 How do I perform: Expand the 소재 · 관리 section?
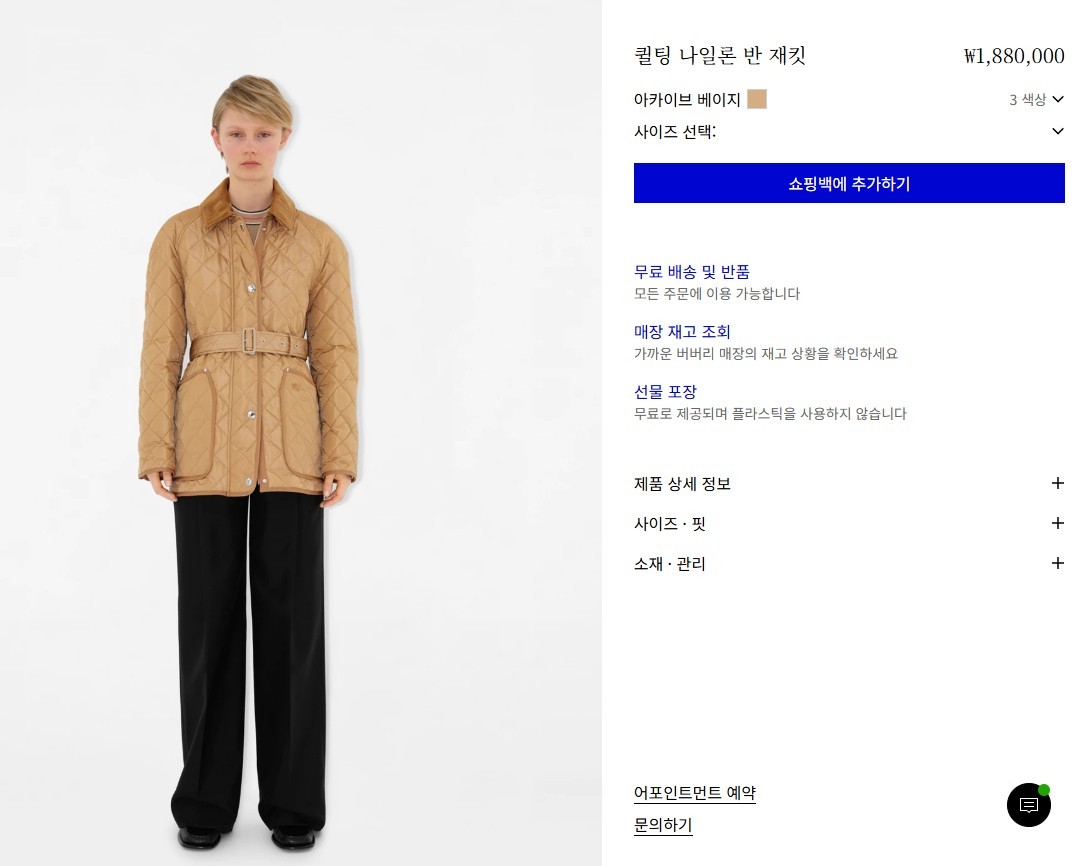click(x=849, y=564)
